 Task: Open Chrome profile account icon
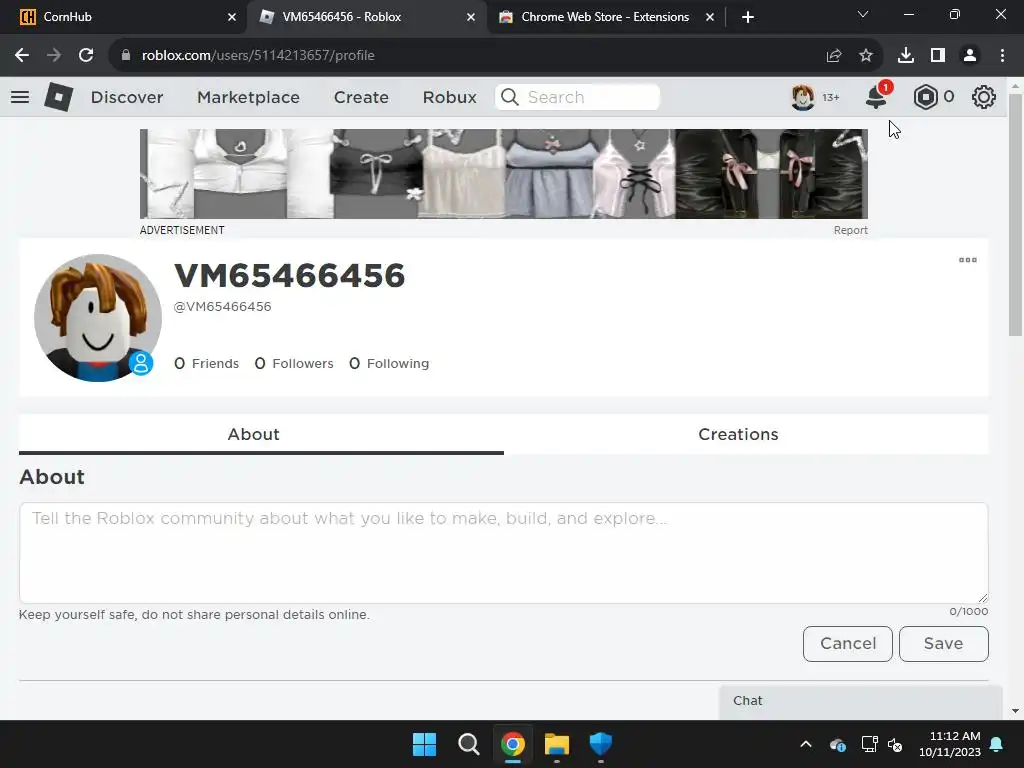click(x=970, y=56)
